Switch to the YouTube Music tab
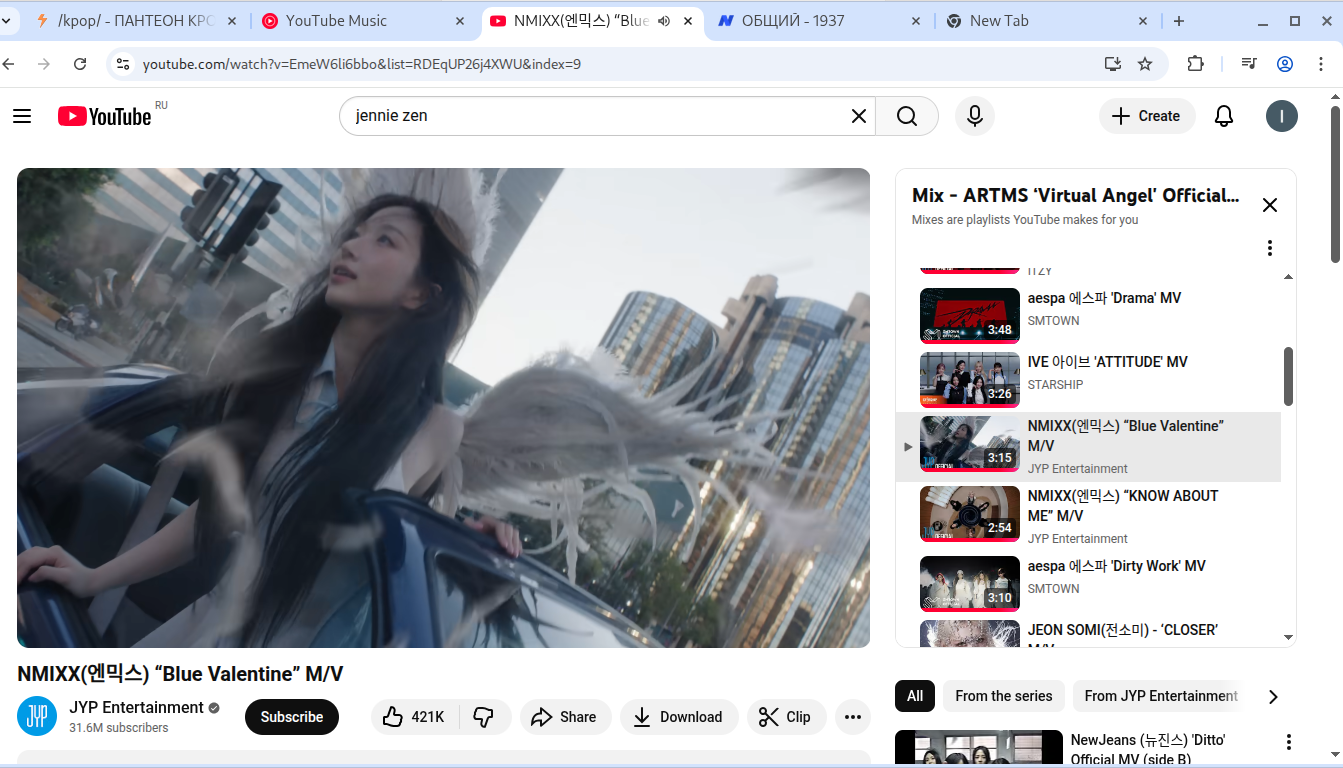The image size is (1343, 768). 364,21
